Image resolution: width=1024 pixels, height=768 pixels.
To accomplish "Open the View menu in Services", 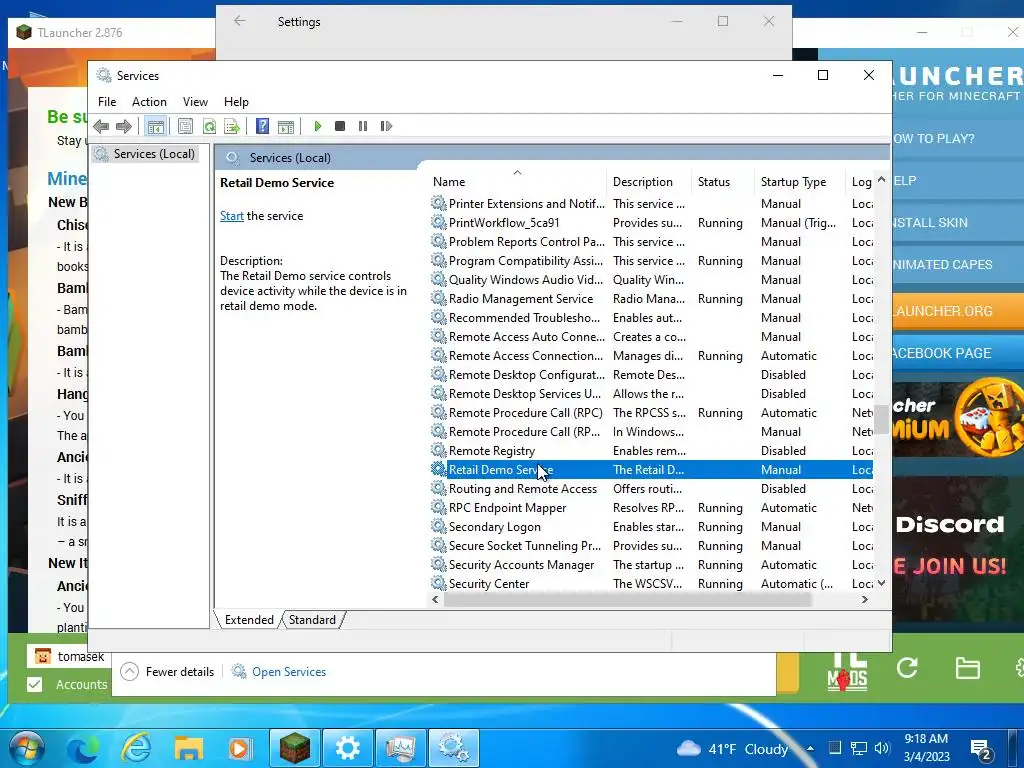I will coord(195,102).
